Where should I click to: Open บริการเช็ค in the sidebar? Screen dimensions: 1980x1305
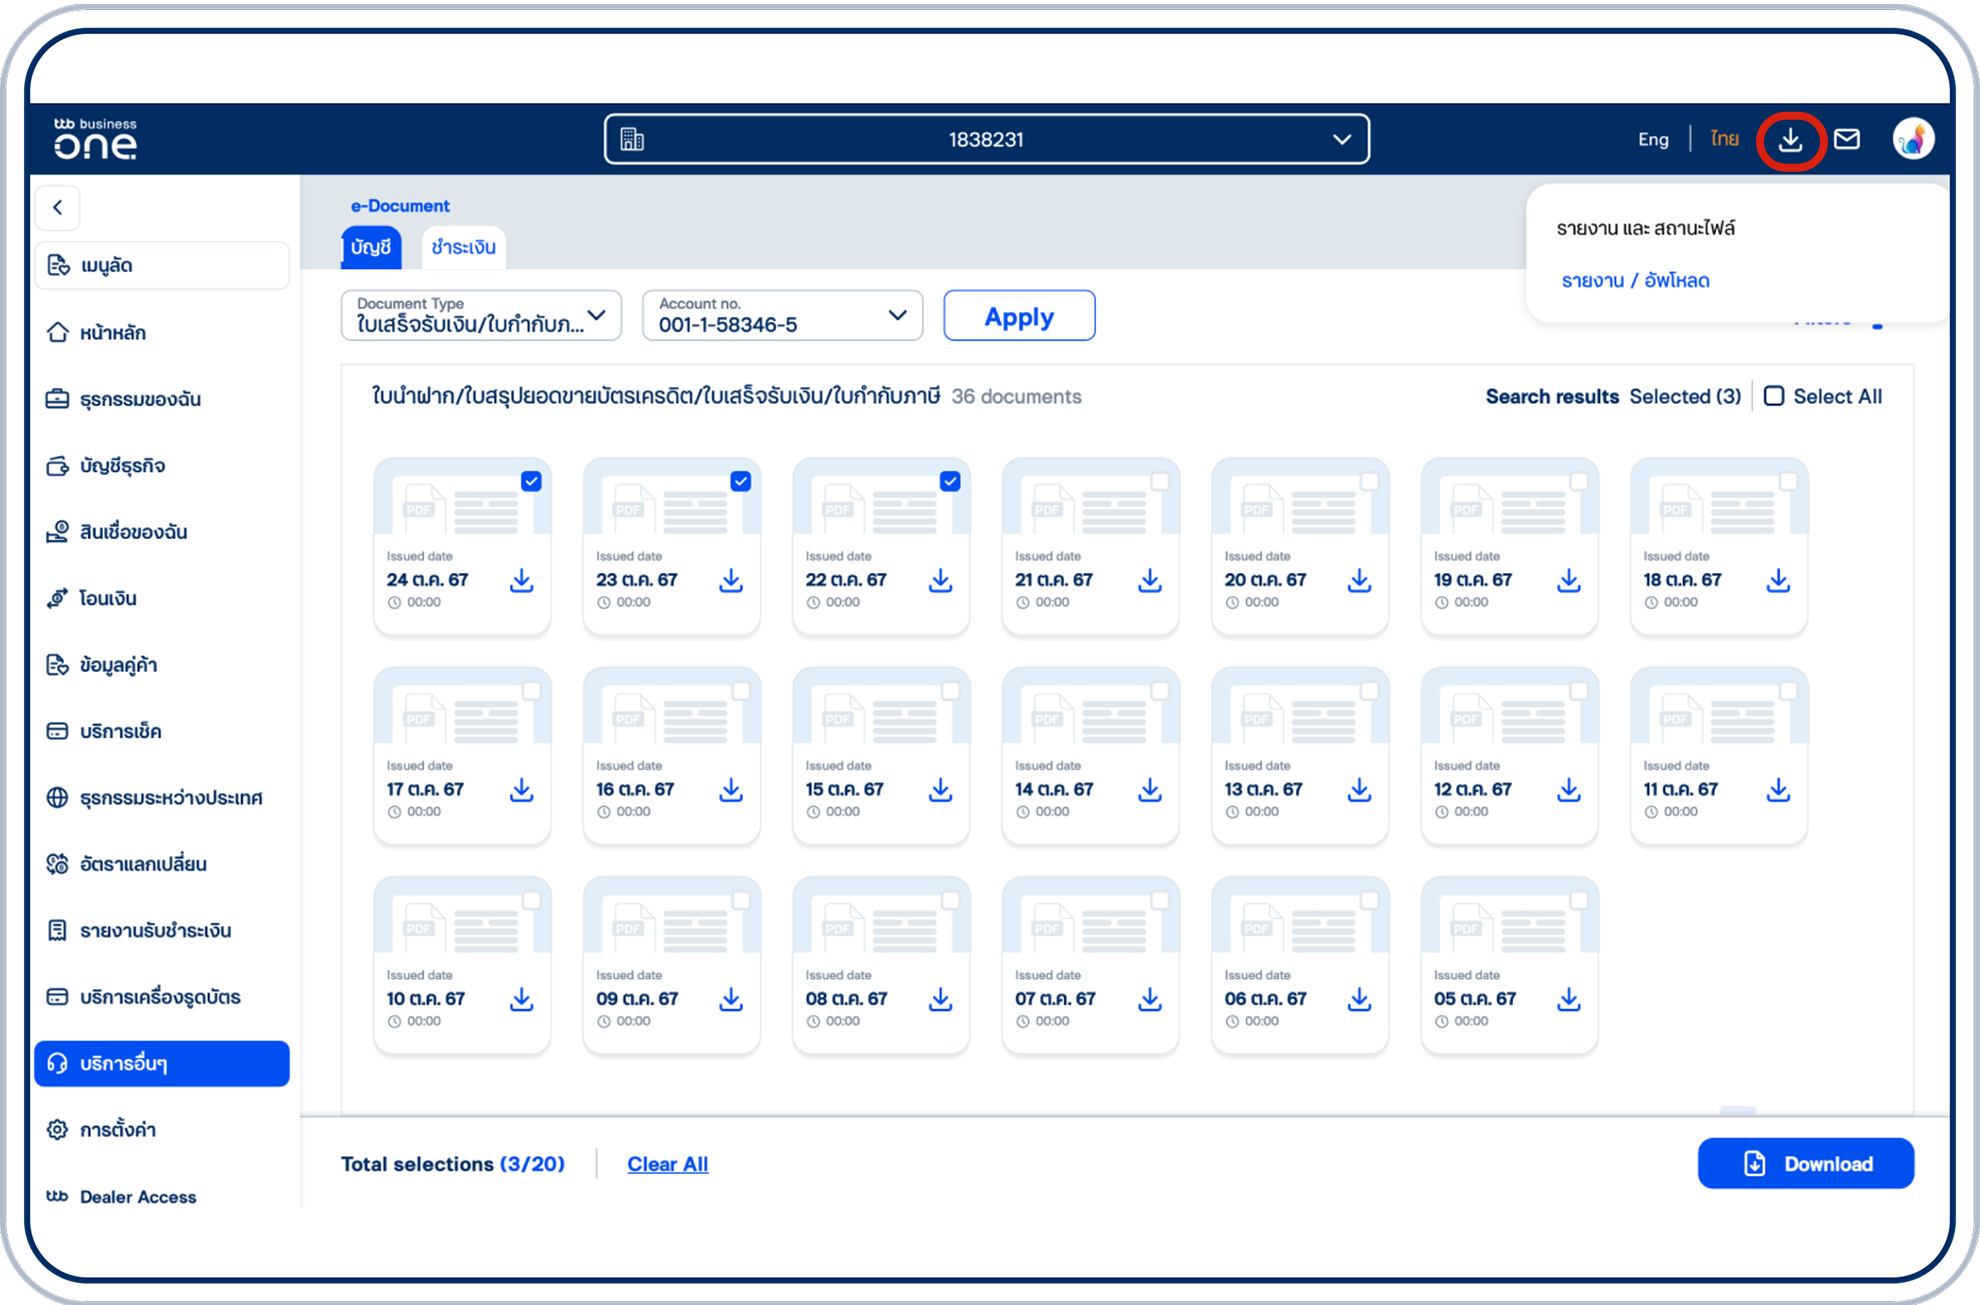(120, 731)
